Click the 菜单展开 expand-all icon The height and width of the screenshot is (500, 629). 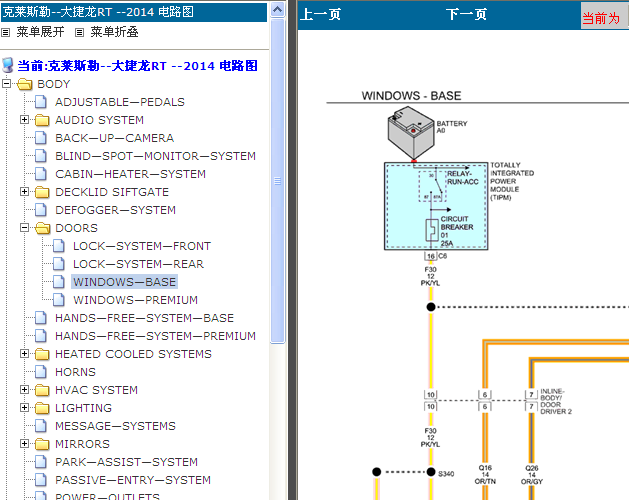pos(5,33)
